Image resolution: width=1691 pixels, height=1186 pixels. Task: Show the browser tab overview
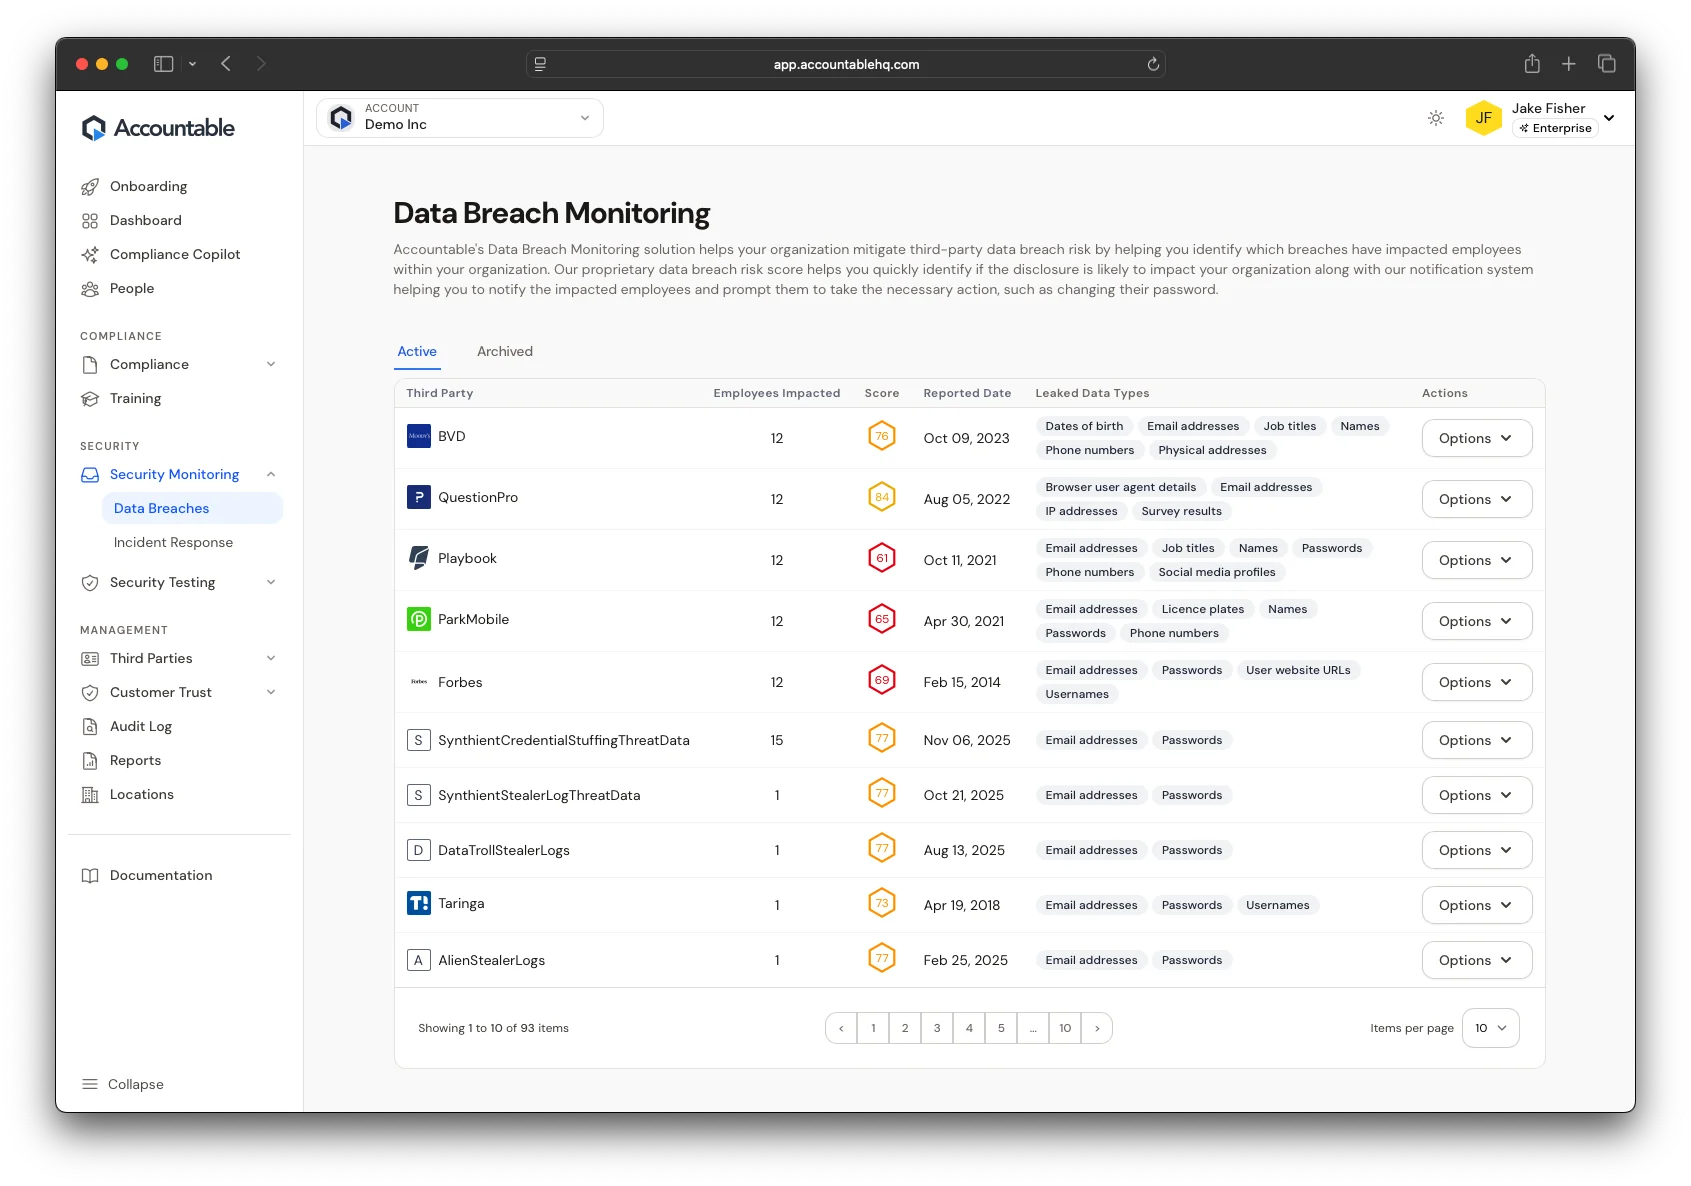click(x=1607, y=64)
